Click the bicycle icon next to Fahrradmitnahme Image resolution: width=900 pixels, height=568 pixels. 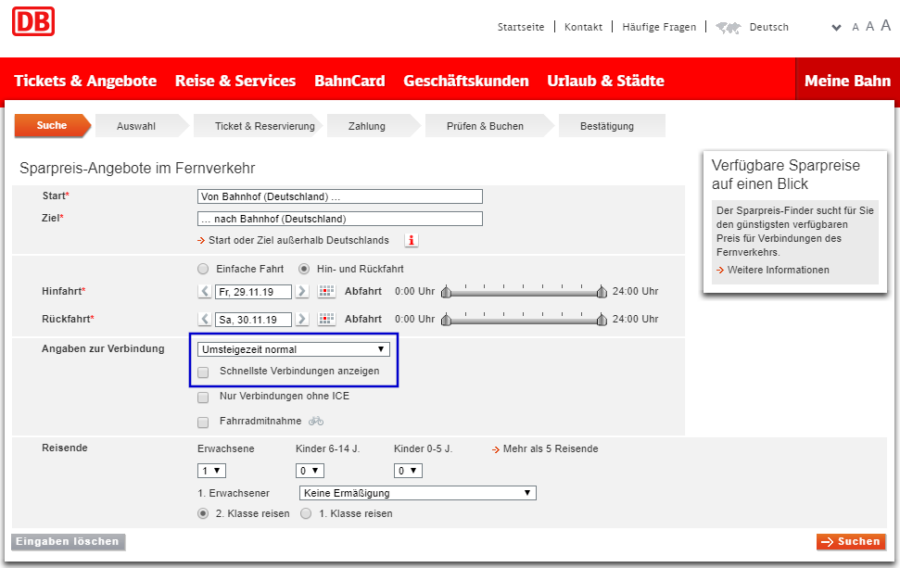coord(316,421)
